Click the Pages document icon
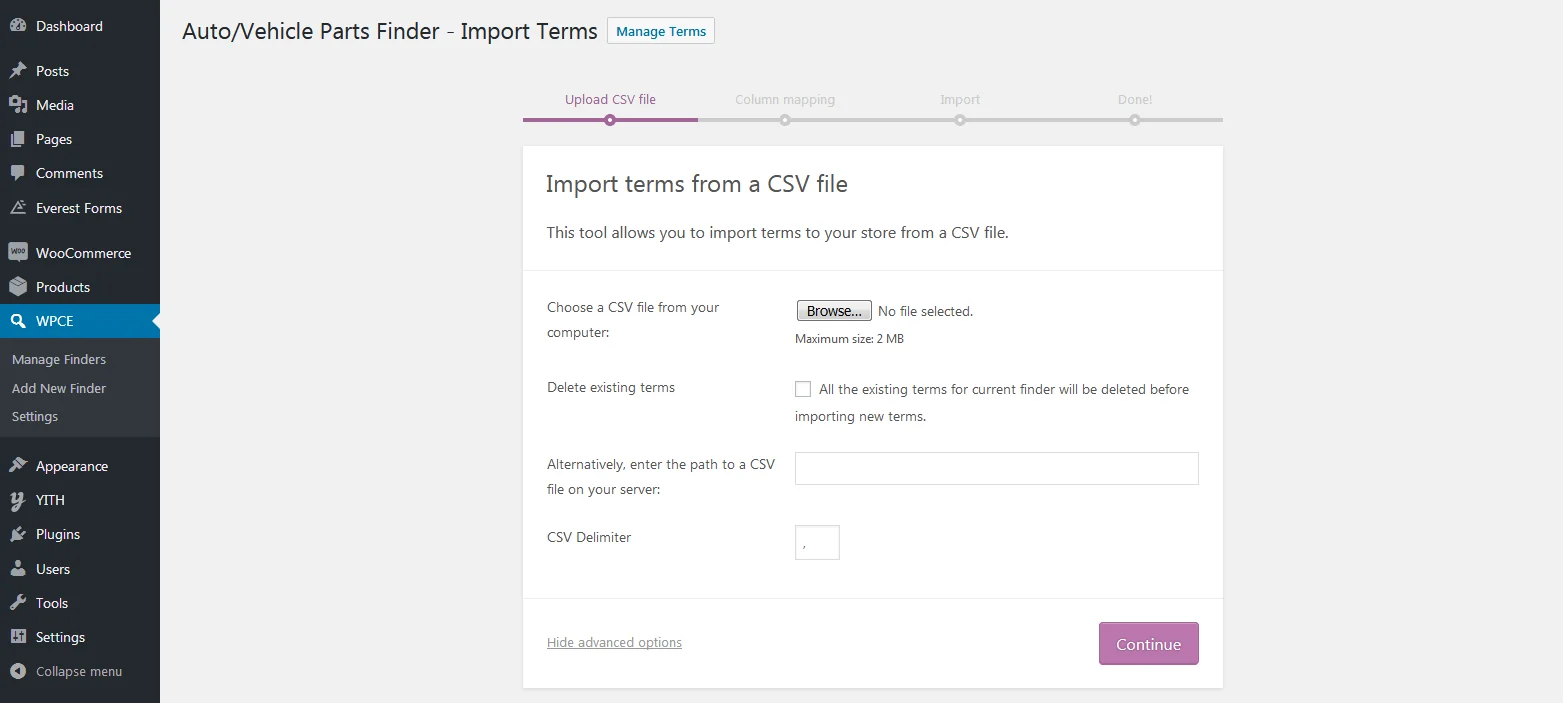This screenshot has height=703, width=1563. [x=18, y=139]
